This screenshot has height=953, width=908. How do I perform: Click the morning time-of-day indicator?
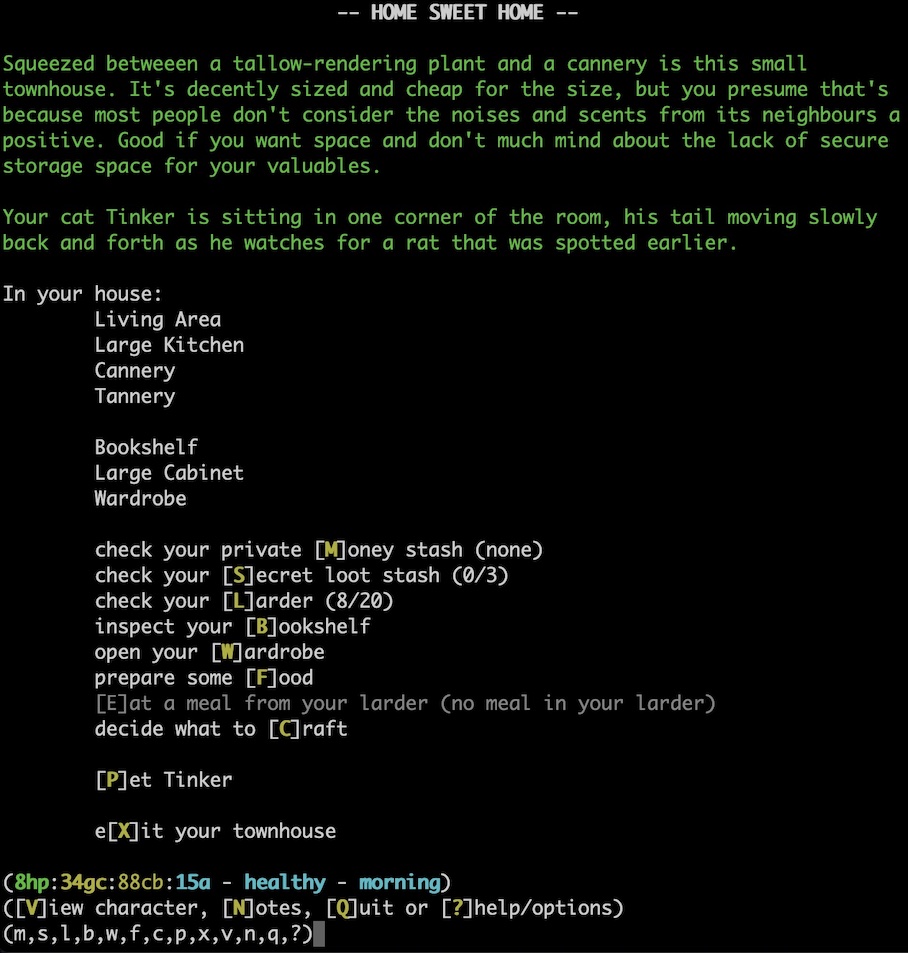[400, 883]
